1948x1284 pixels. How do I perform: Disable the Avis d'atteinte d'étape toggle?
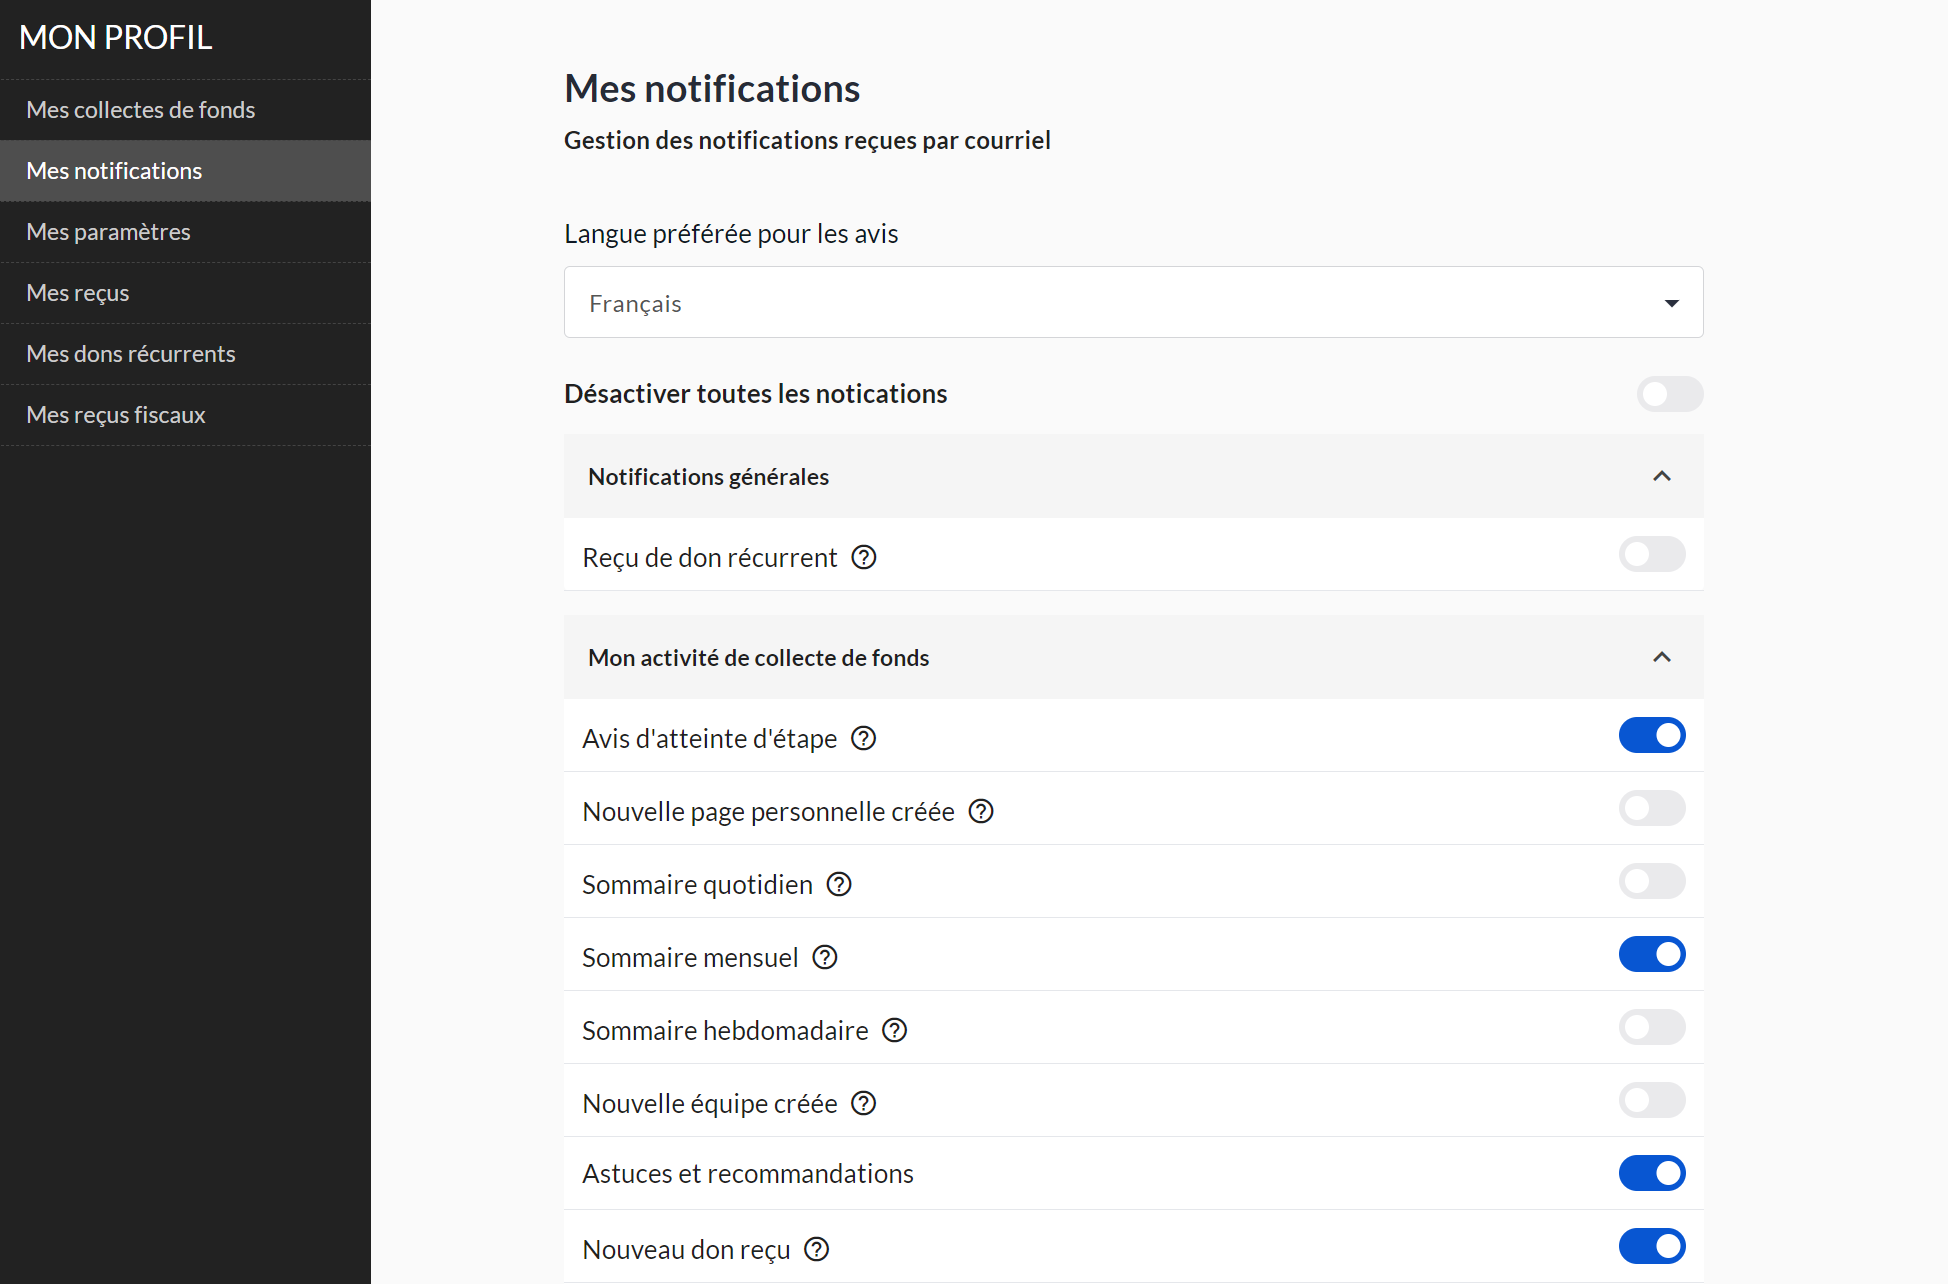click(x=1651, y=735)
